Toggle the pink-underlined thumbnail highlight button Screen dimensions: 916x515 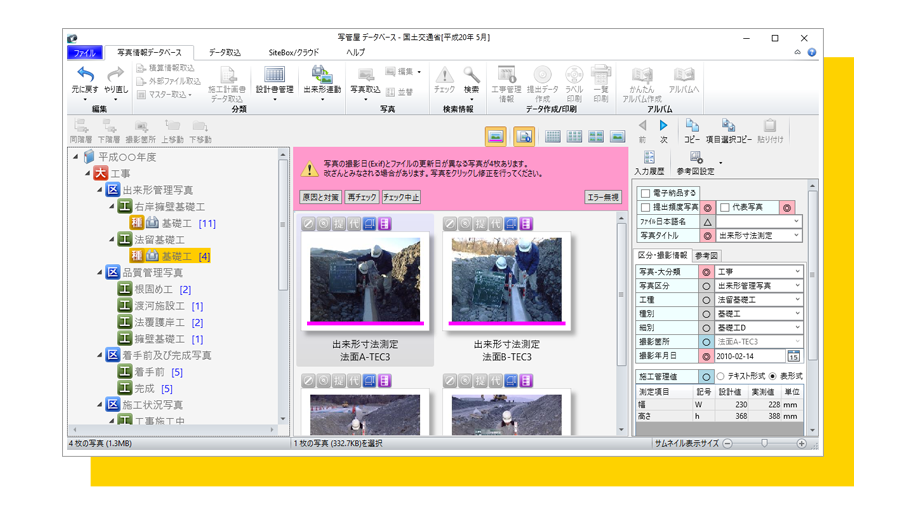(495, 137)
